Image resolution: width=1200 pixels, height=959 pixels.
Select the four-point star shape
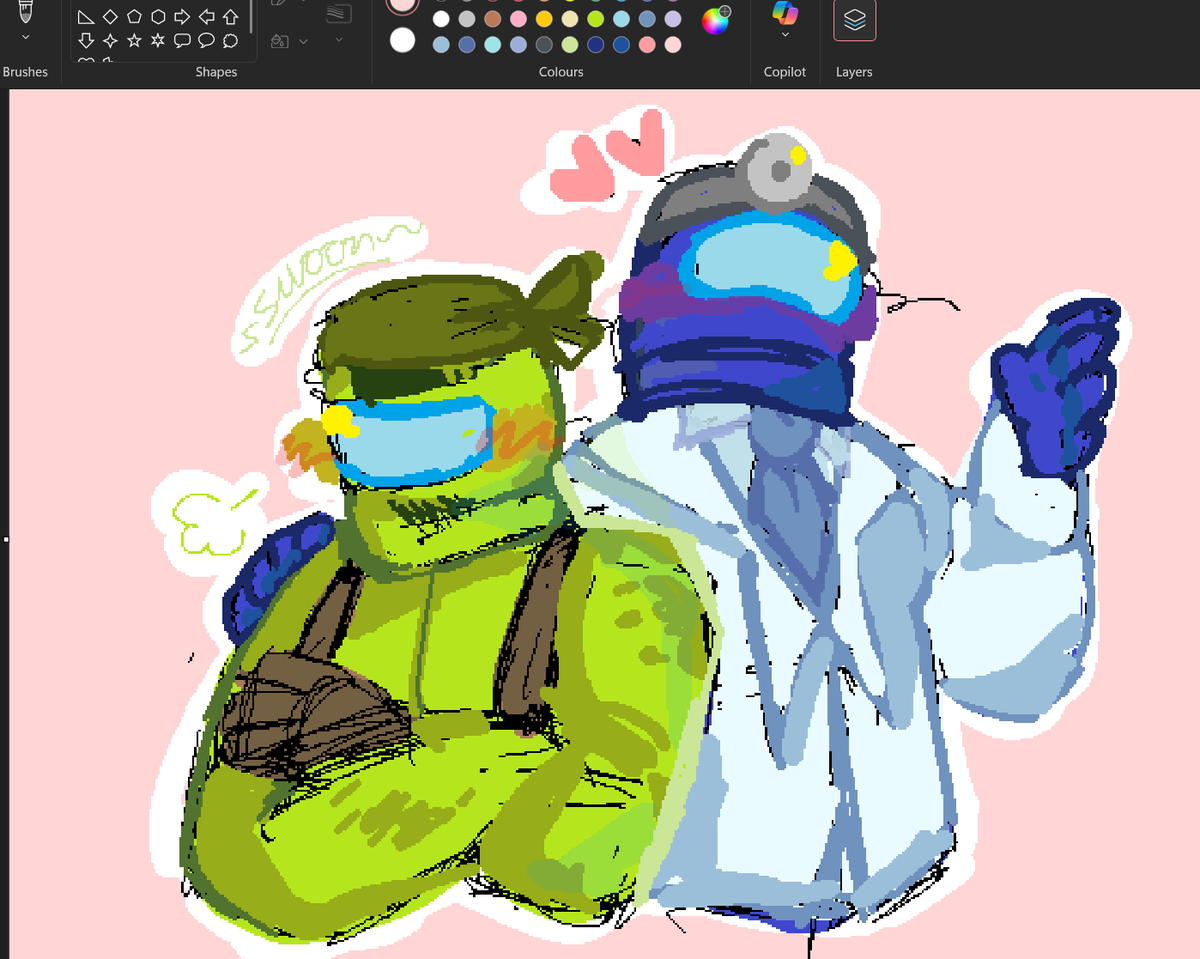tap(110, 41)
